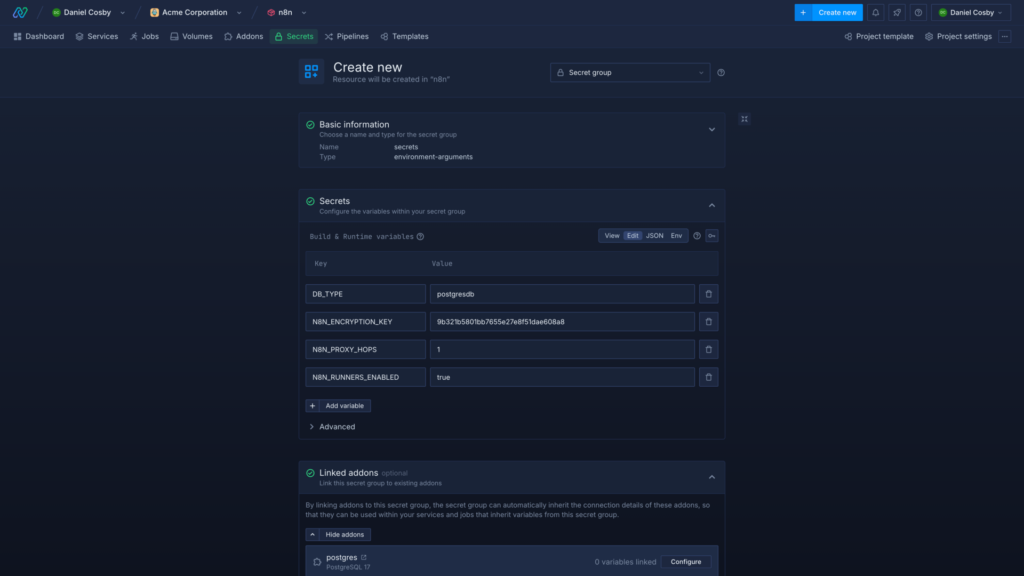Viewport: 1024px width, 576px height.
Task: Remove the N8N_RUNNERS_ENABLED variable with its trash icon
Action: click(x=709, y=377)
